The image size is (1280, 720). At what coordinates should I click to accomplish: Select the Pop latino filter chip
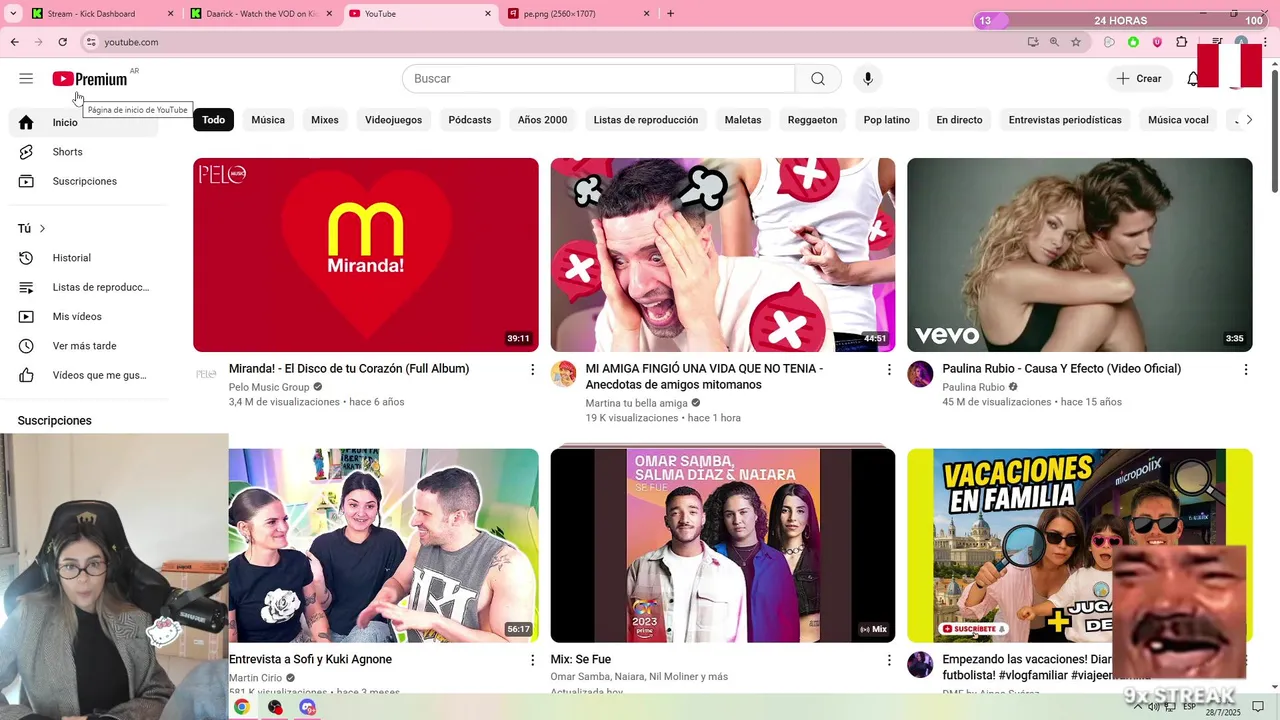tap(887, 120)
